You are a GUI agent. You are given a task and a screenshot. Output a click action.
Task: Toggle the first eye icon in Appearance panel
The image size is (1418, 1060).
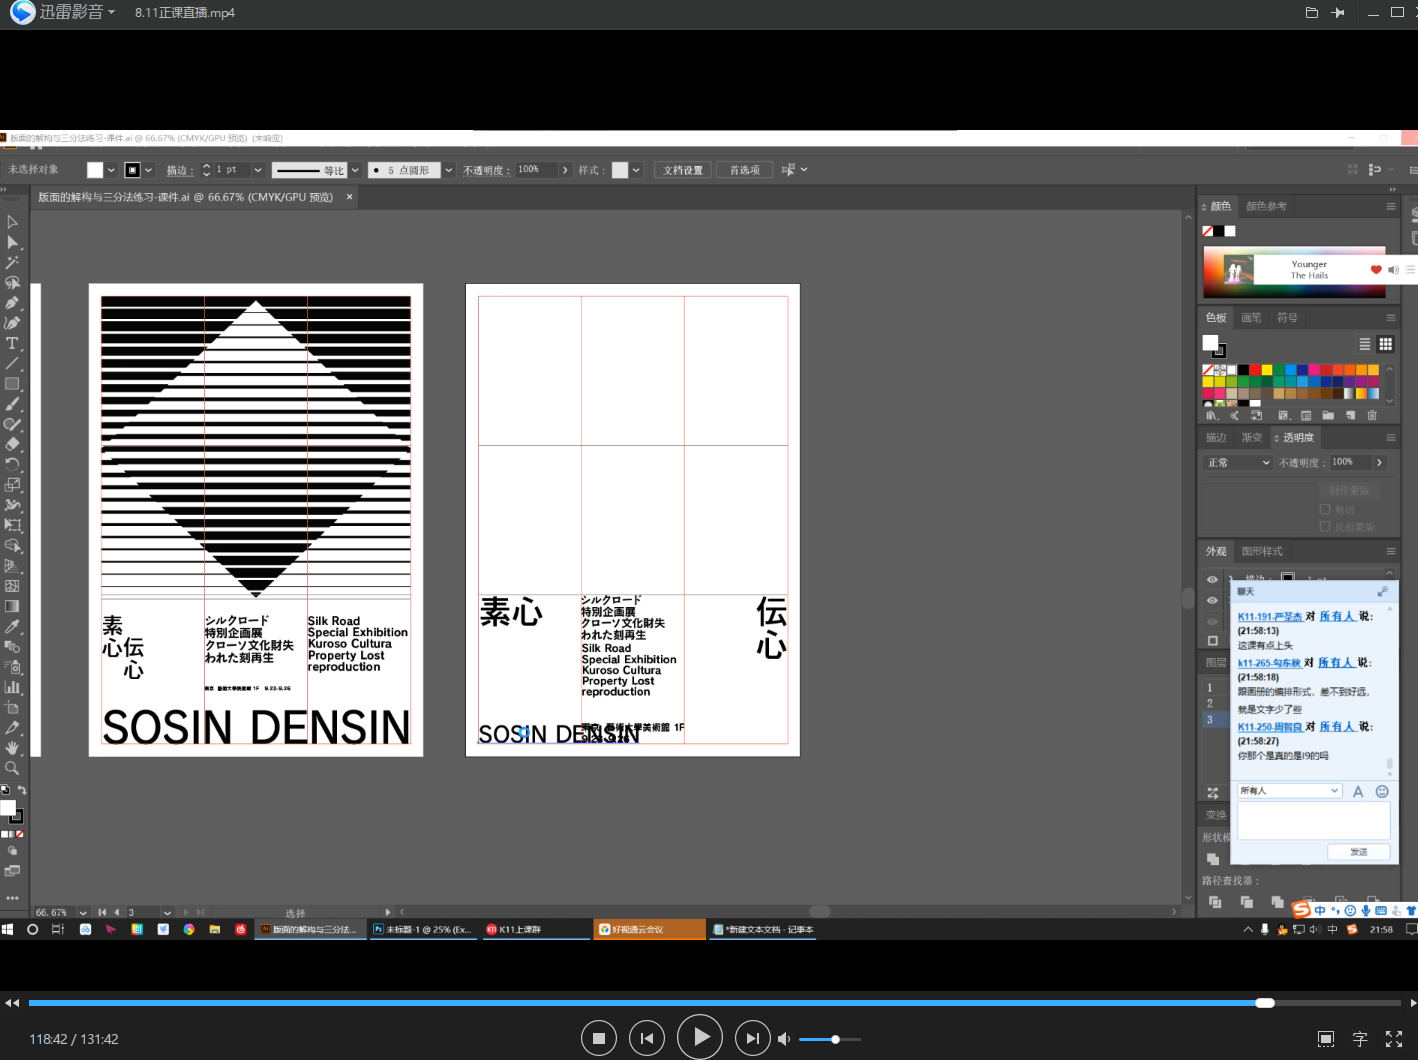1212,580
